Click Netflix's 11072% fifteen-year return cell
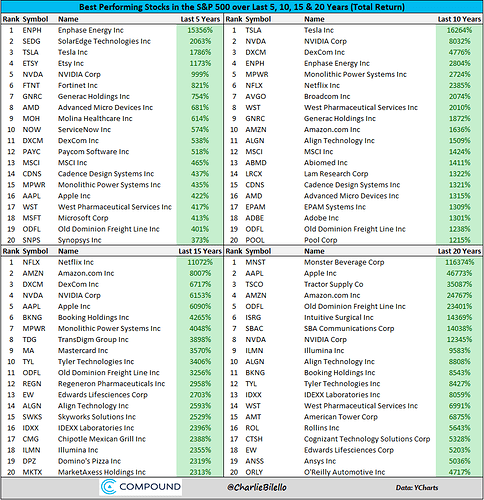Screen dimensions: 484x500 point(200,262)
